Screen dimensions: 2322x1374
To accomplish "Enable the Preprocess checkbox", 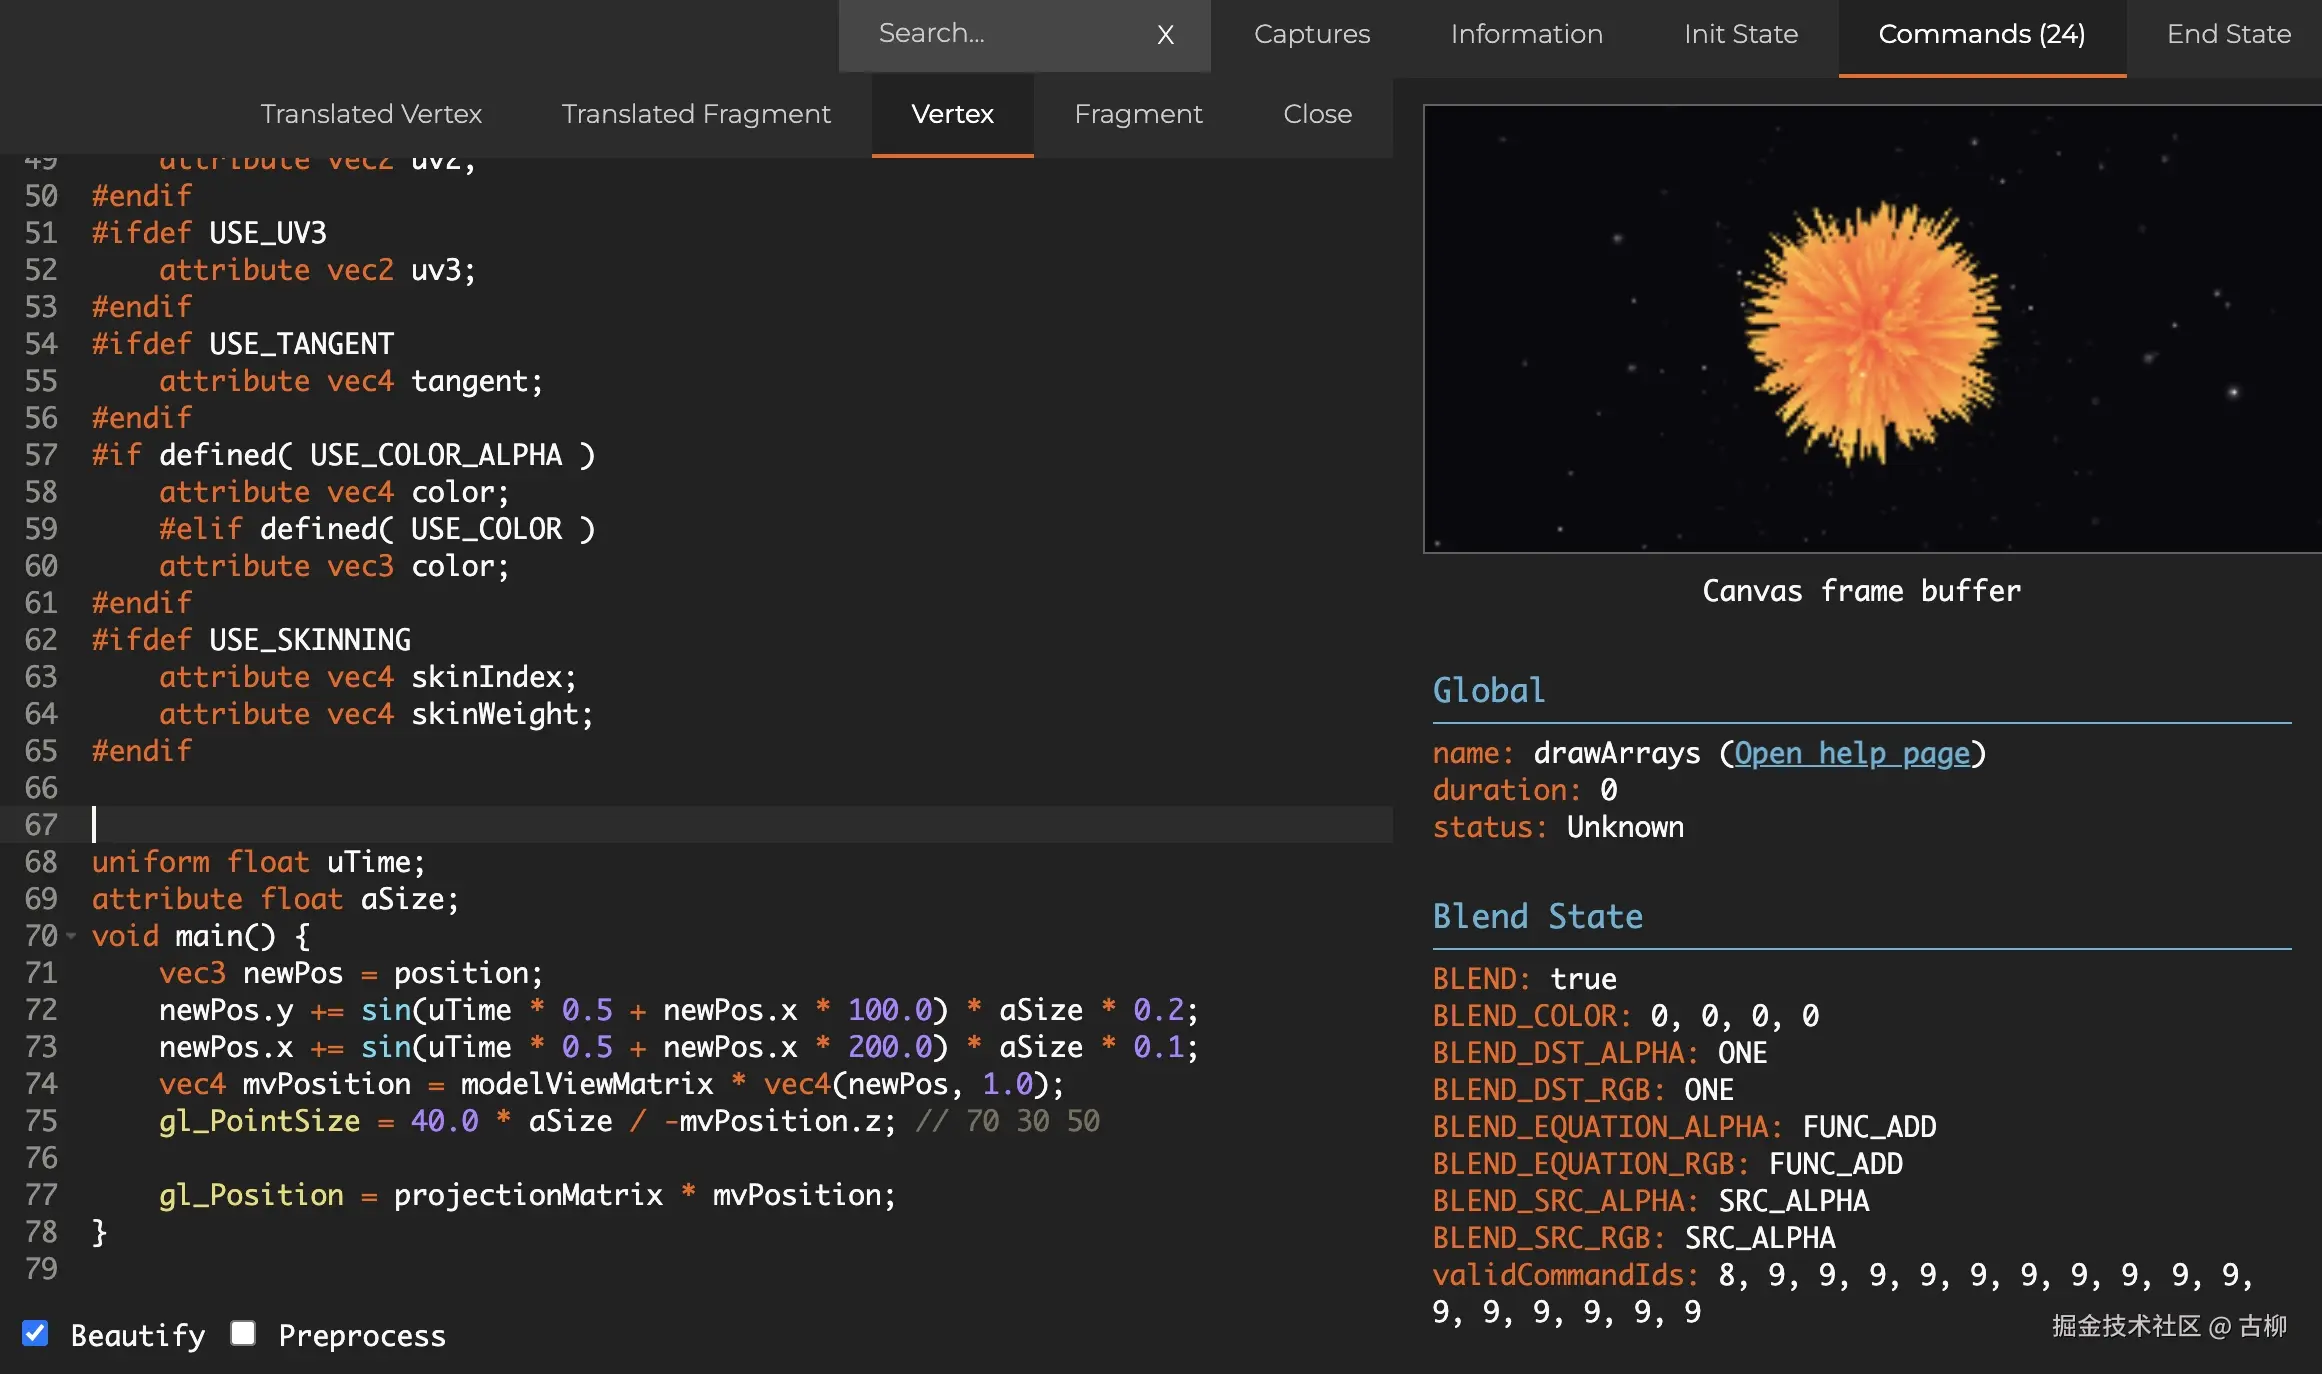I will tap(243, 1333).
